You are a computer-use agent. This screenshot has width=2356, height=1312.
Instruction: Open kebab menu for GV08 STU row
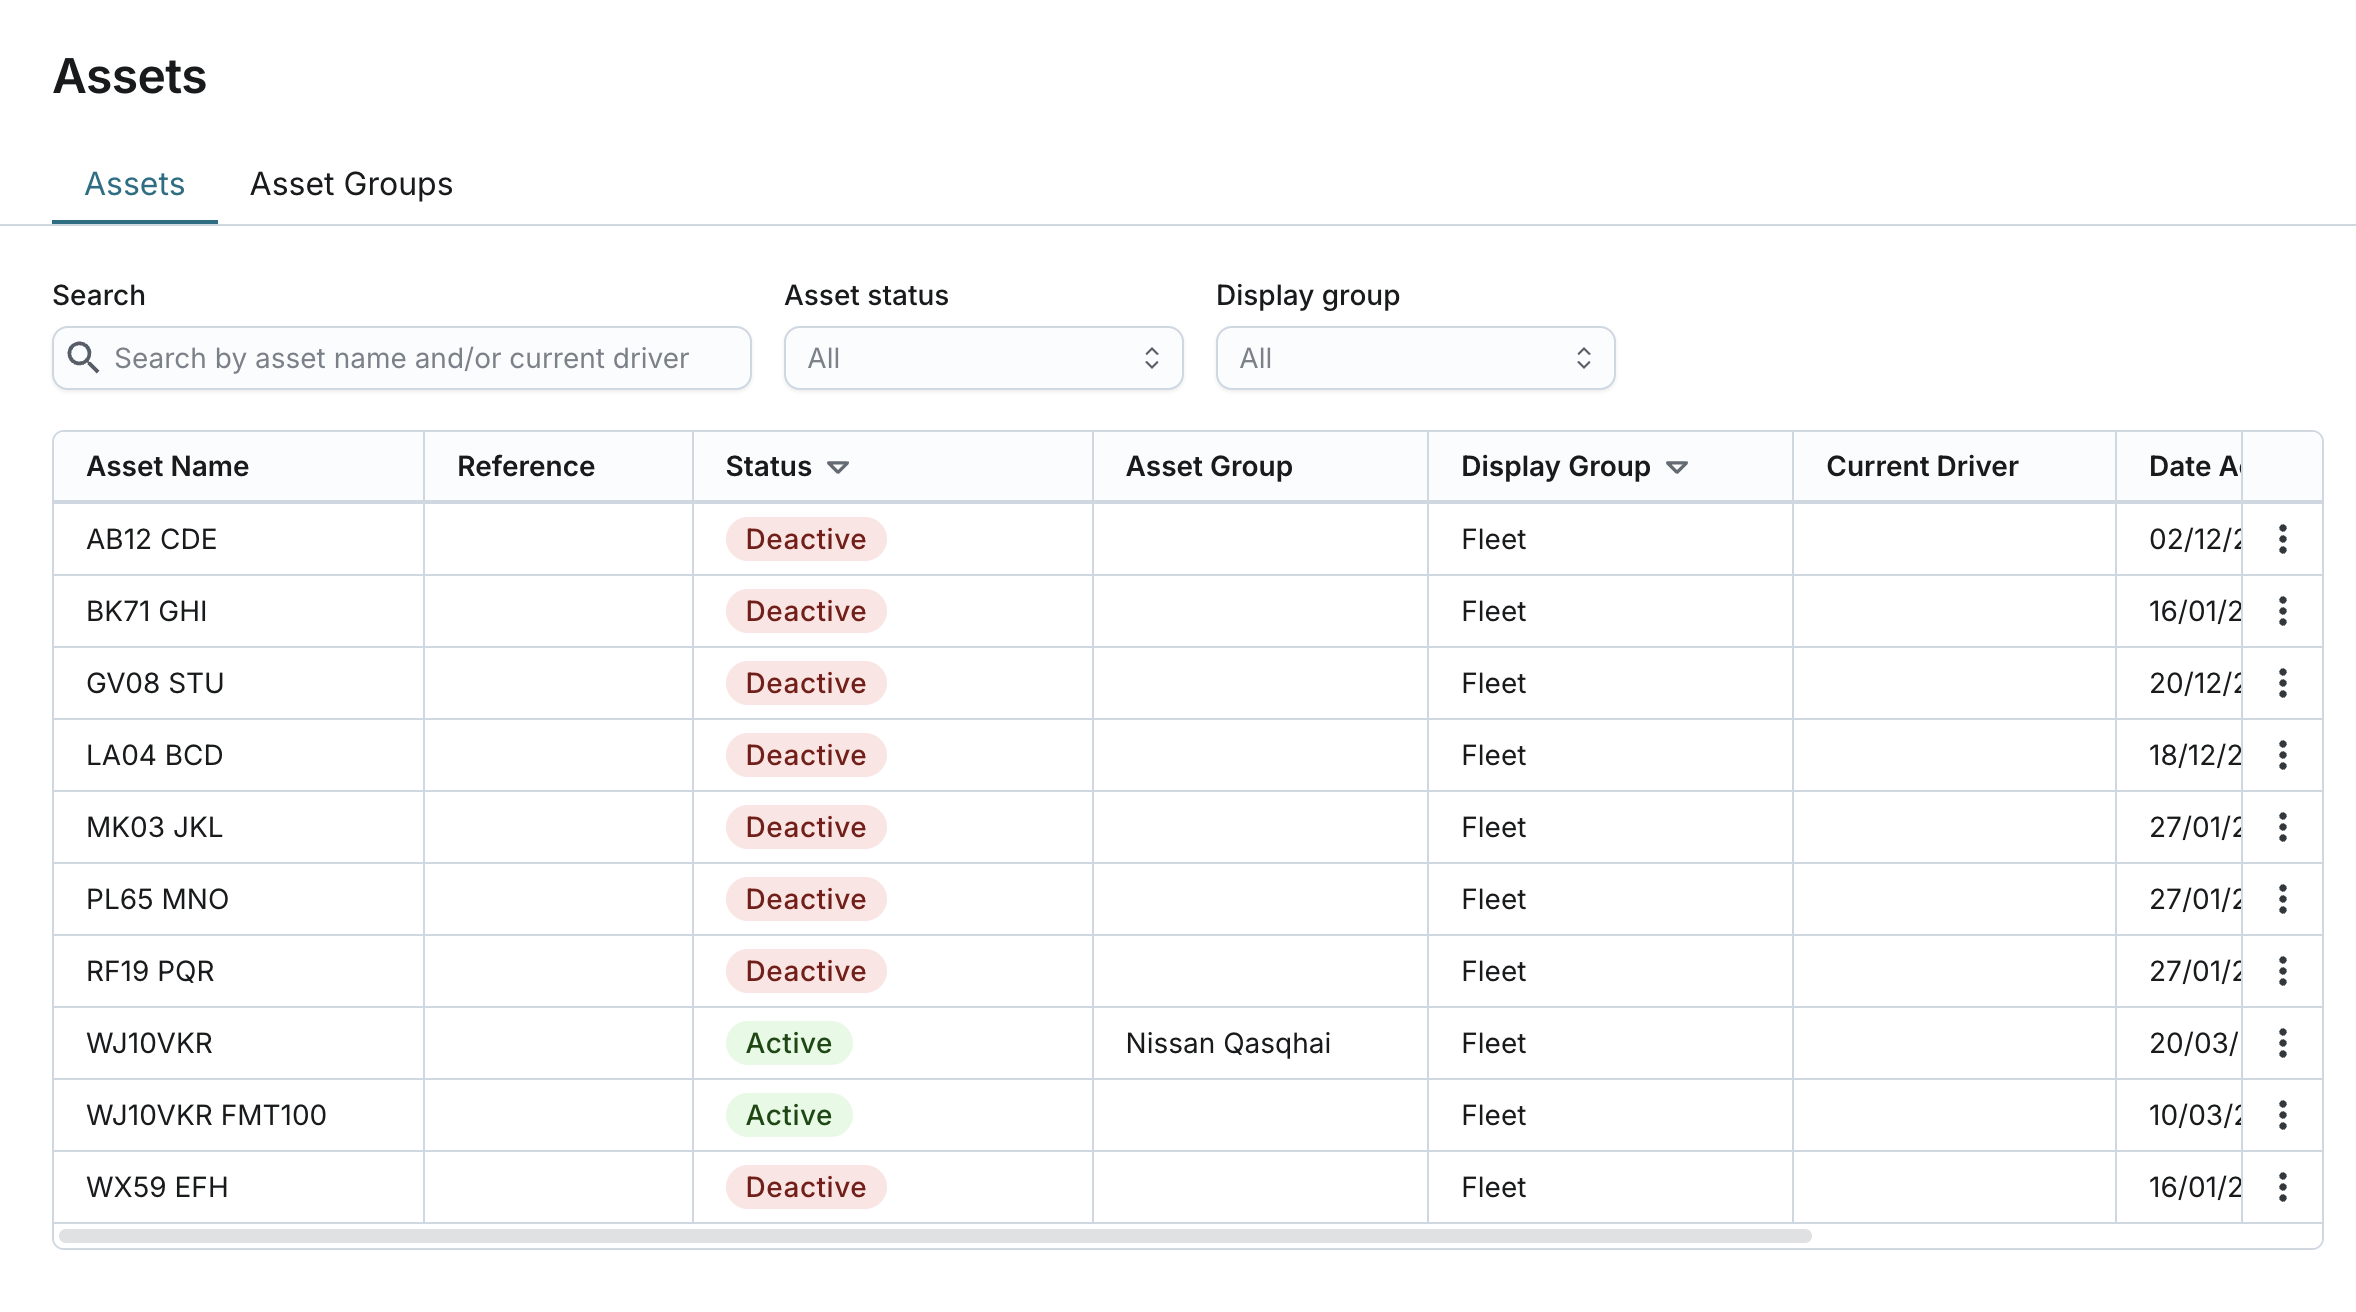[2282, 683]
